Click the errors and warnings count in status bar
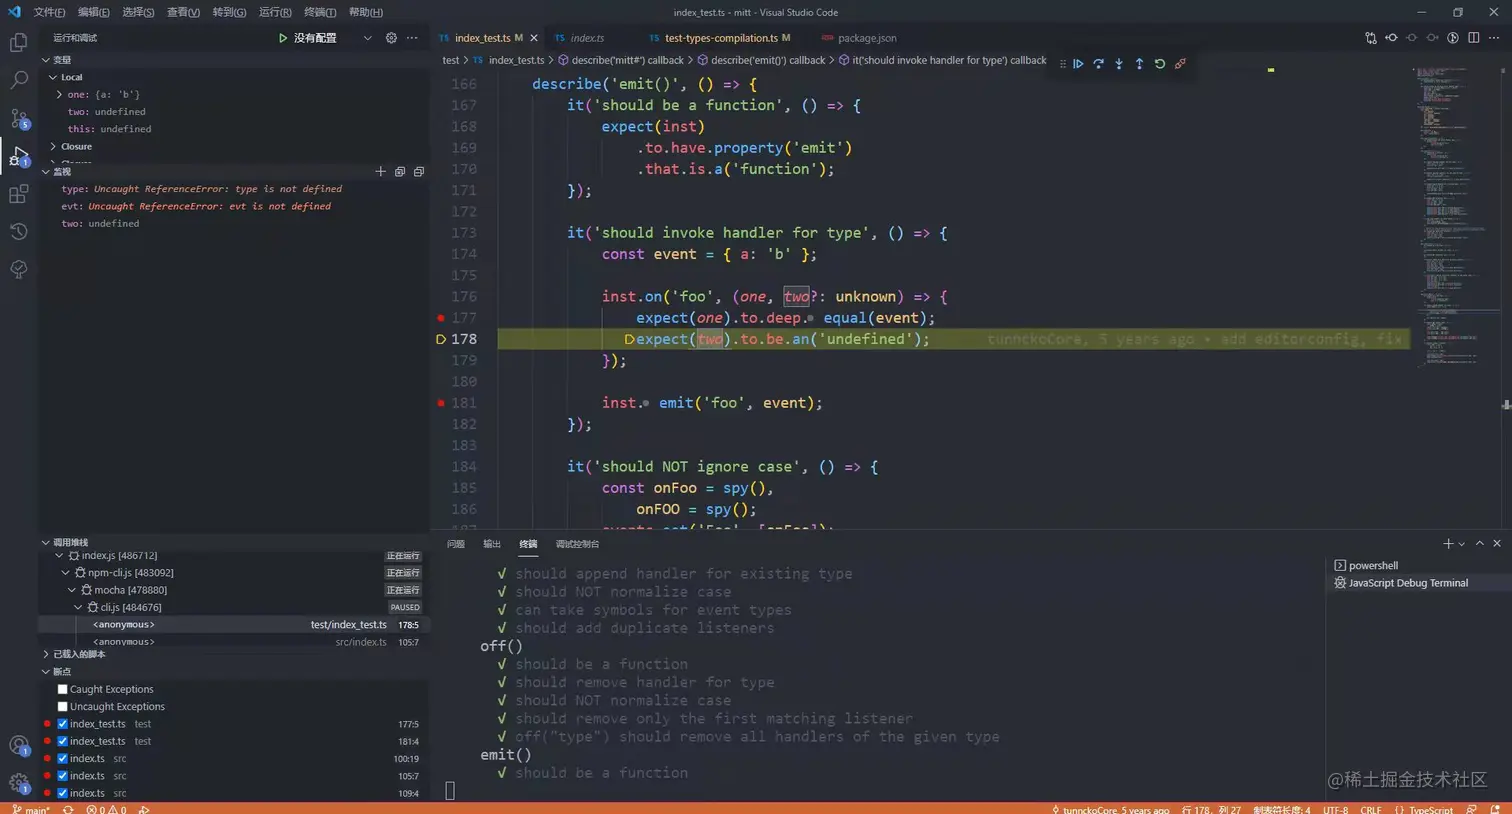 coord(107,809)
